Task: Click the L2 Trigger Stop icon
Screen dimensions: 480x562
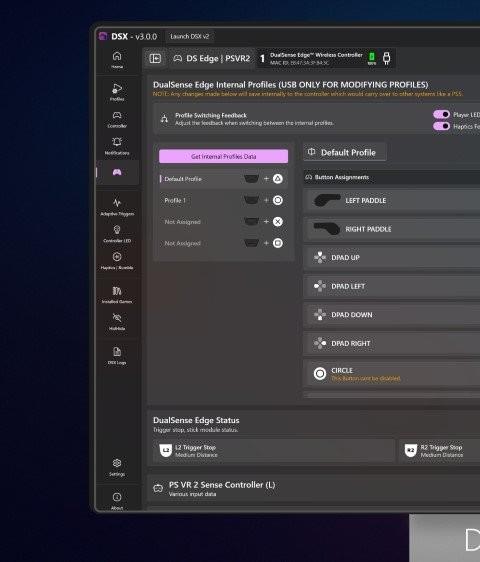Action: (x=165, y=451)
